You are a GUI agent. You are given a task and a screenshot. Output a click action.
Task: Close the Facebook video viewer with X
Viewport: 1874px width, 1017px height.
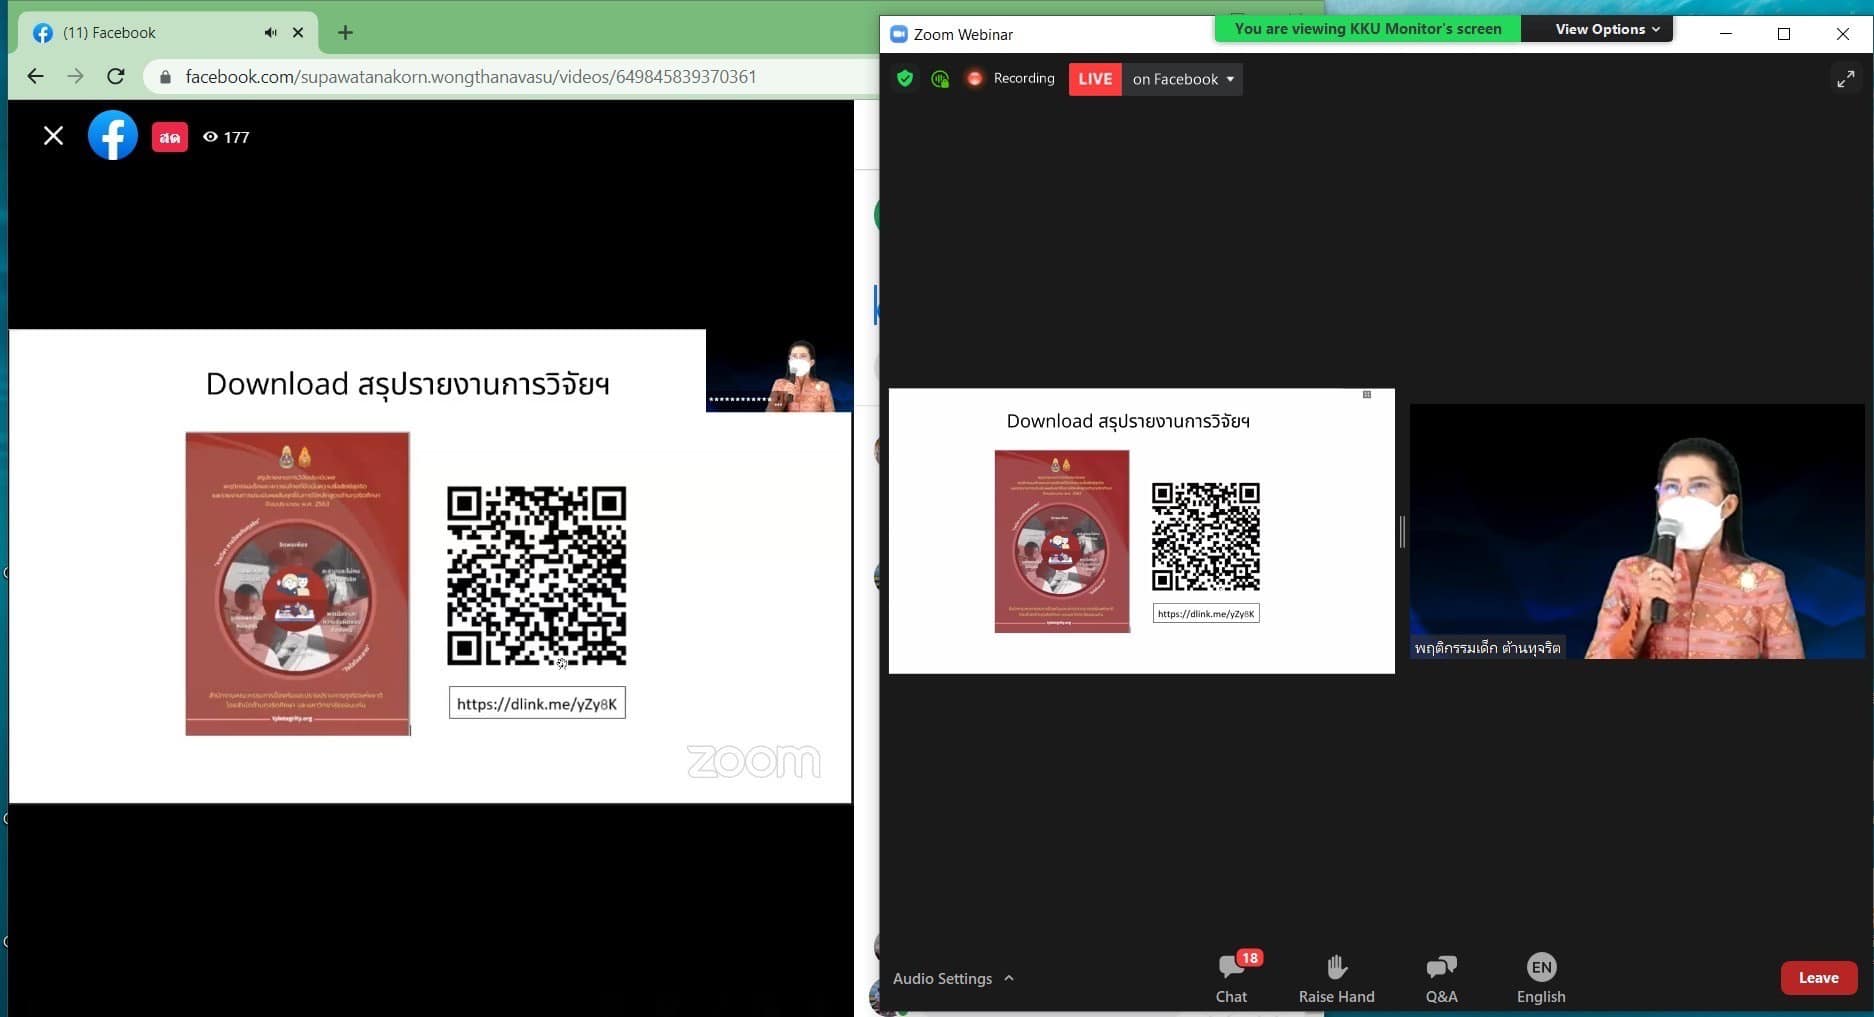coord(54,136)
